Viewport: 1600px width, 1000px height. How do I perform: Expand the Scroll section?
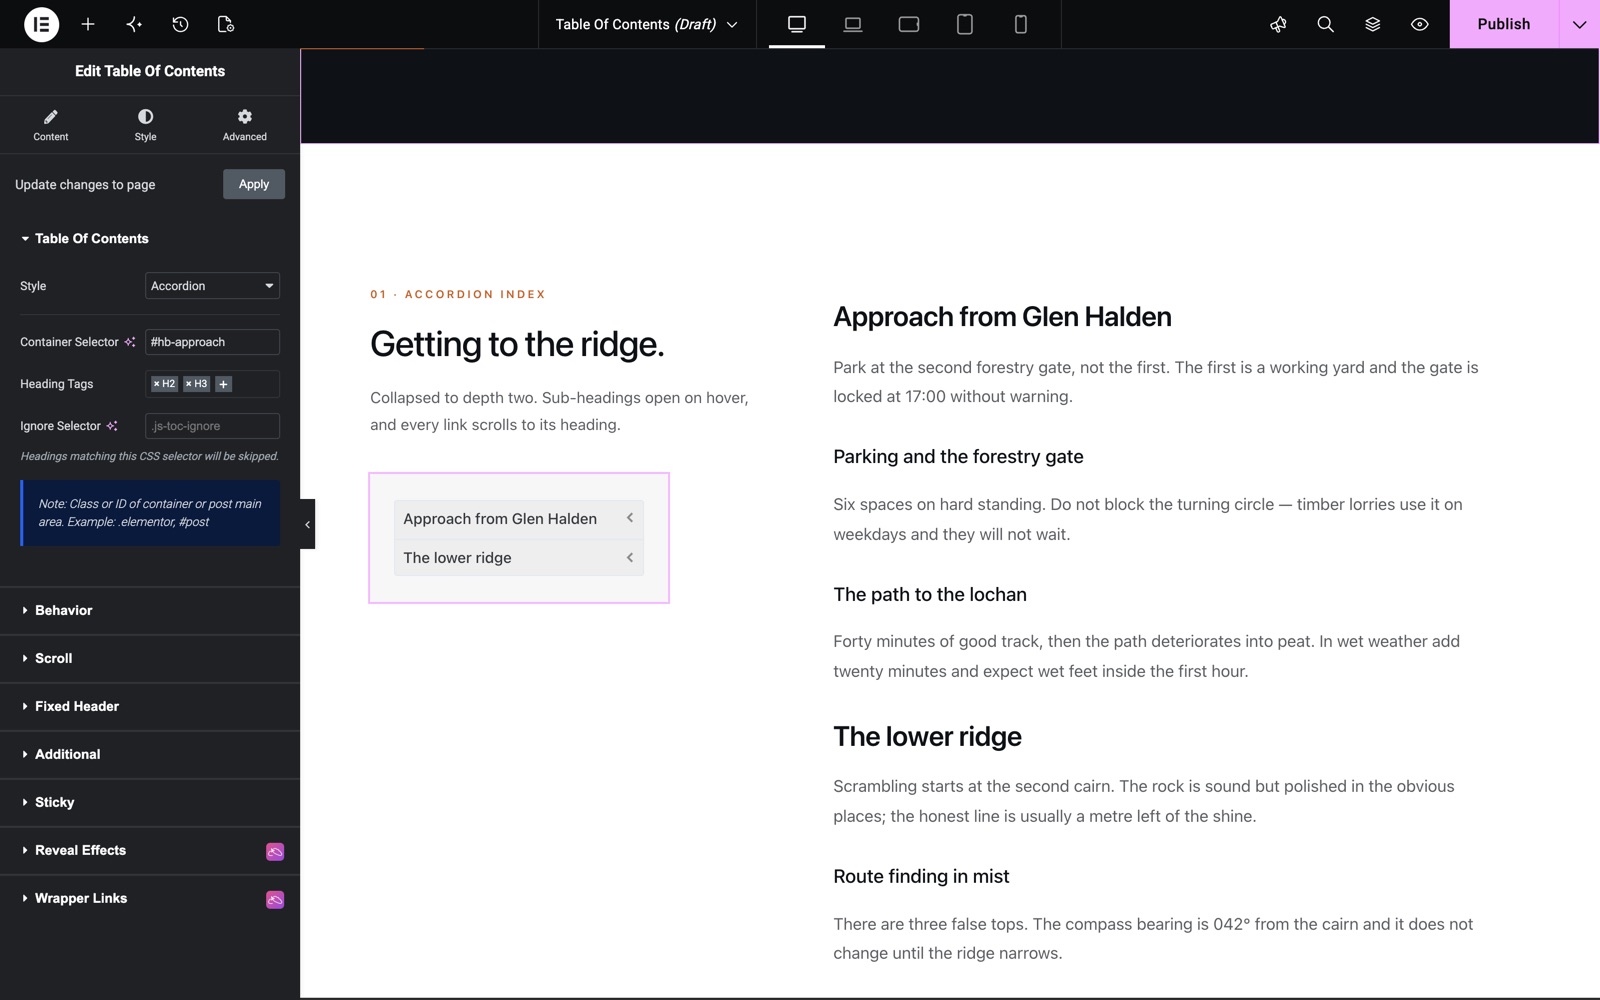click(x=150, y=658)
